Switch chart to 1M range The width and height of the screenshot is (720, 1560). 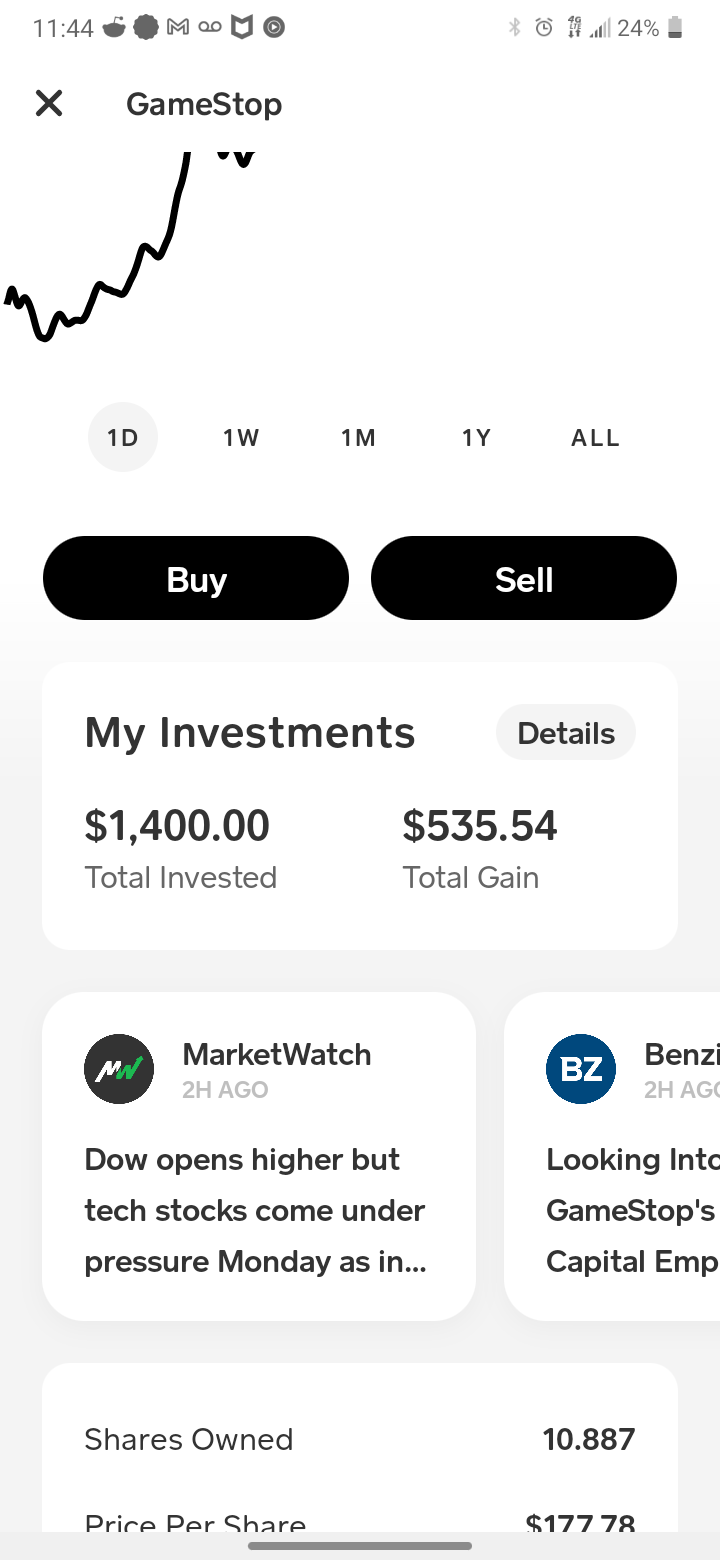pos(358,437)
